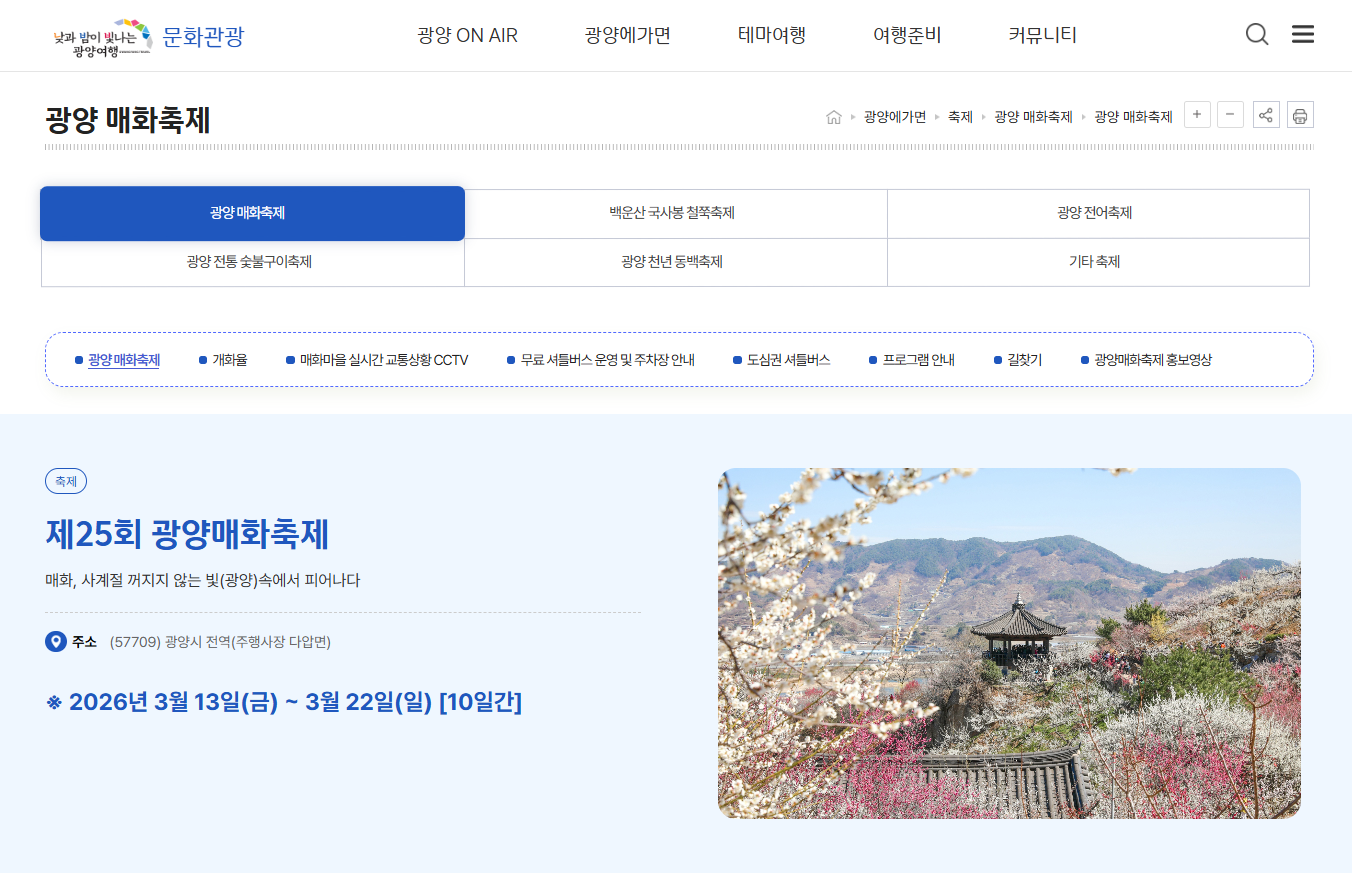Open the 커뮤니티 menu
This screenshot has width=1352, height=886.
(1041, 34)
